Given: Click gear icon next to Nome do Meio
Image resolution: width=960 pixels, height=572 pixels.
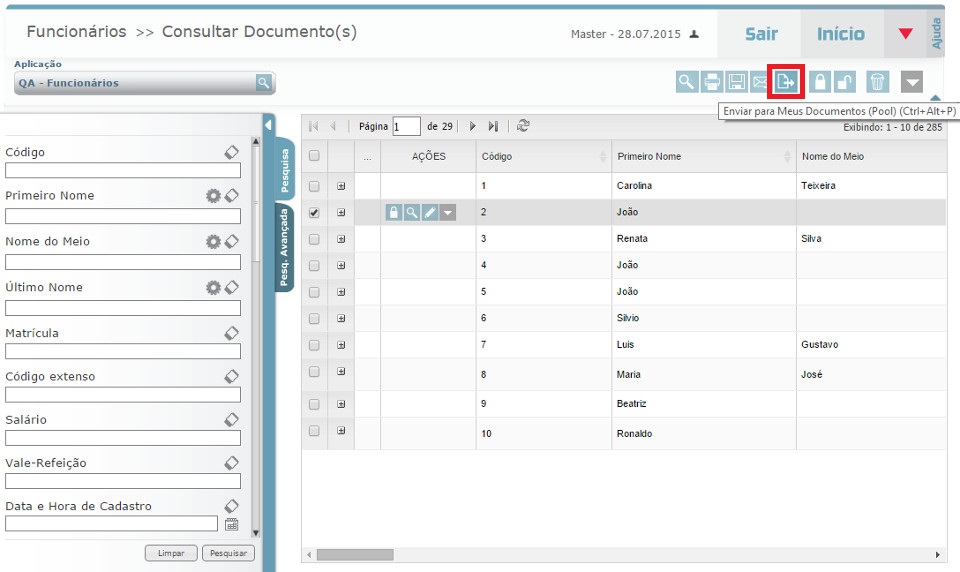Looking at the screenshot, I should pyautogui.click(x=213, y=241).
